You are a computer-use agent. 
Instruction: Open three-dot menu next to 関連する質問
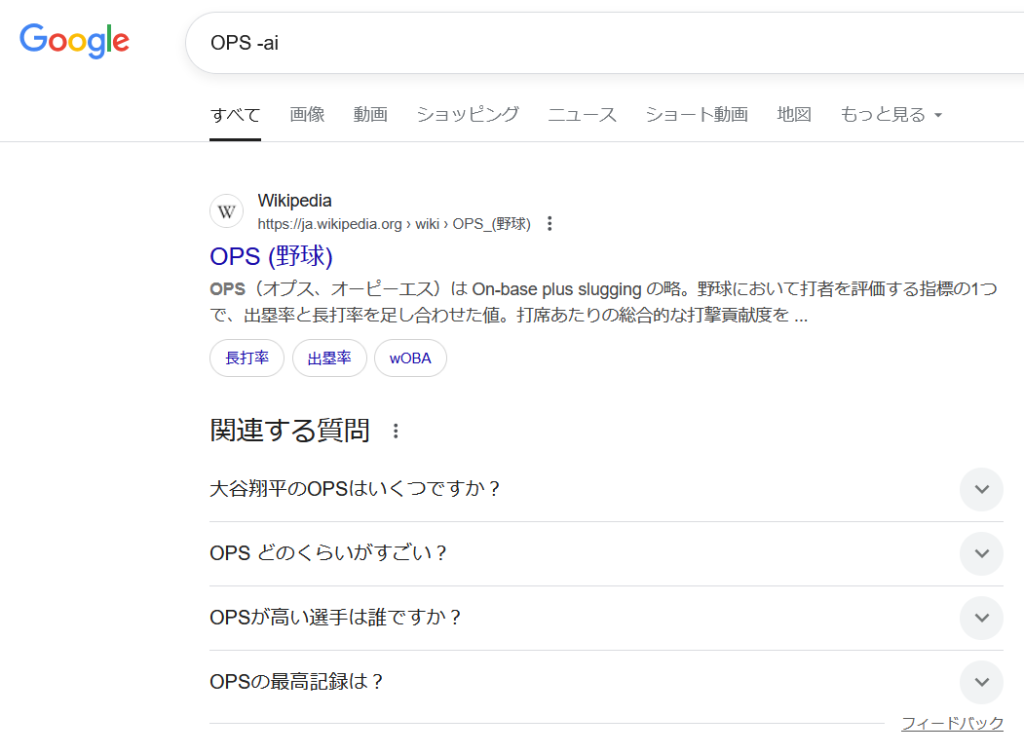click(x=396, y=431)
